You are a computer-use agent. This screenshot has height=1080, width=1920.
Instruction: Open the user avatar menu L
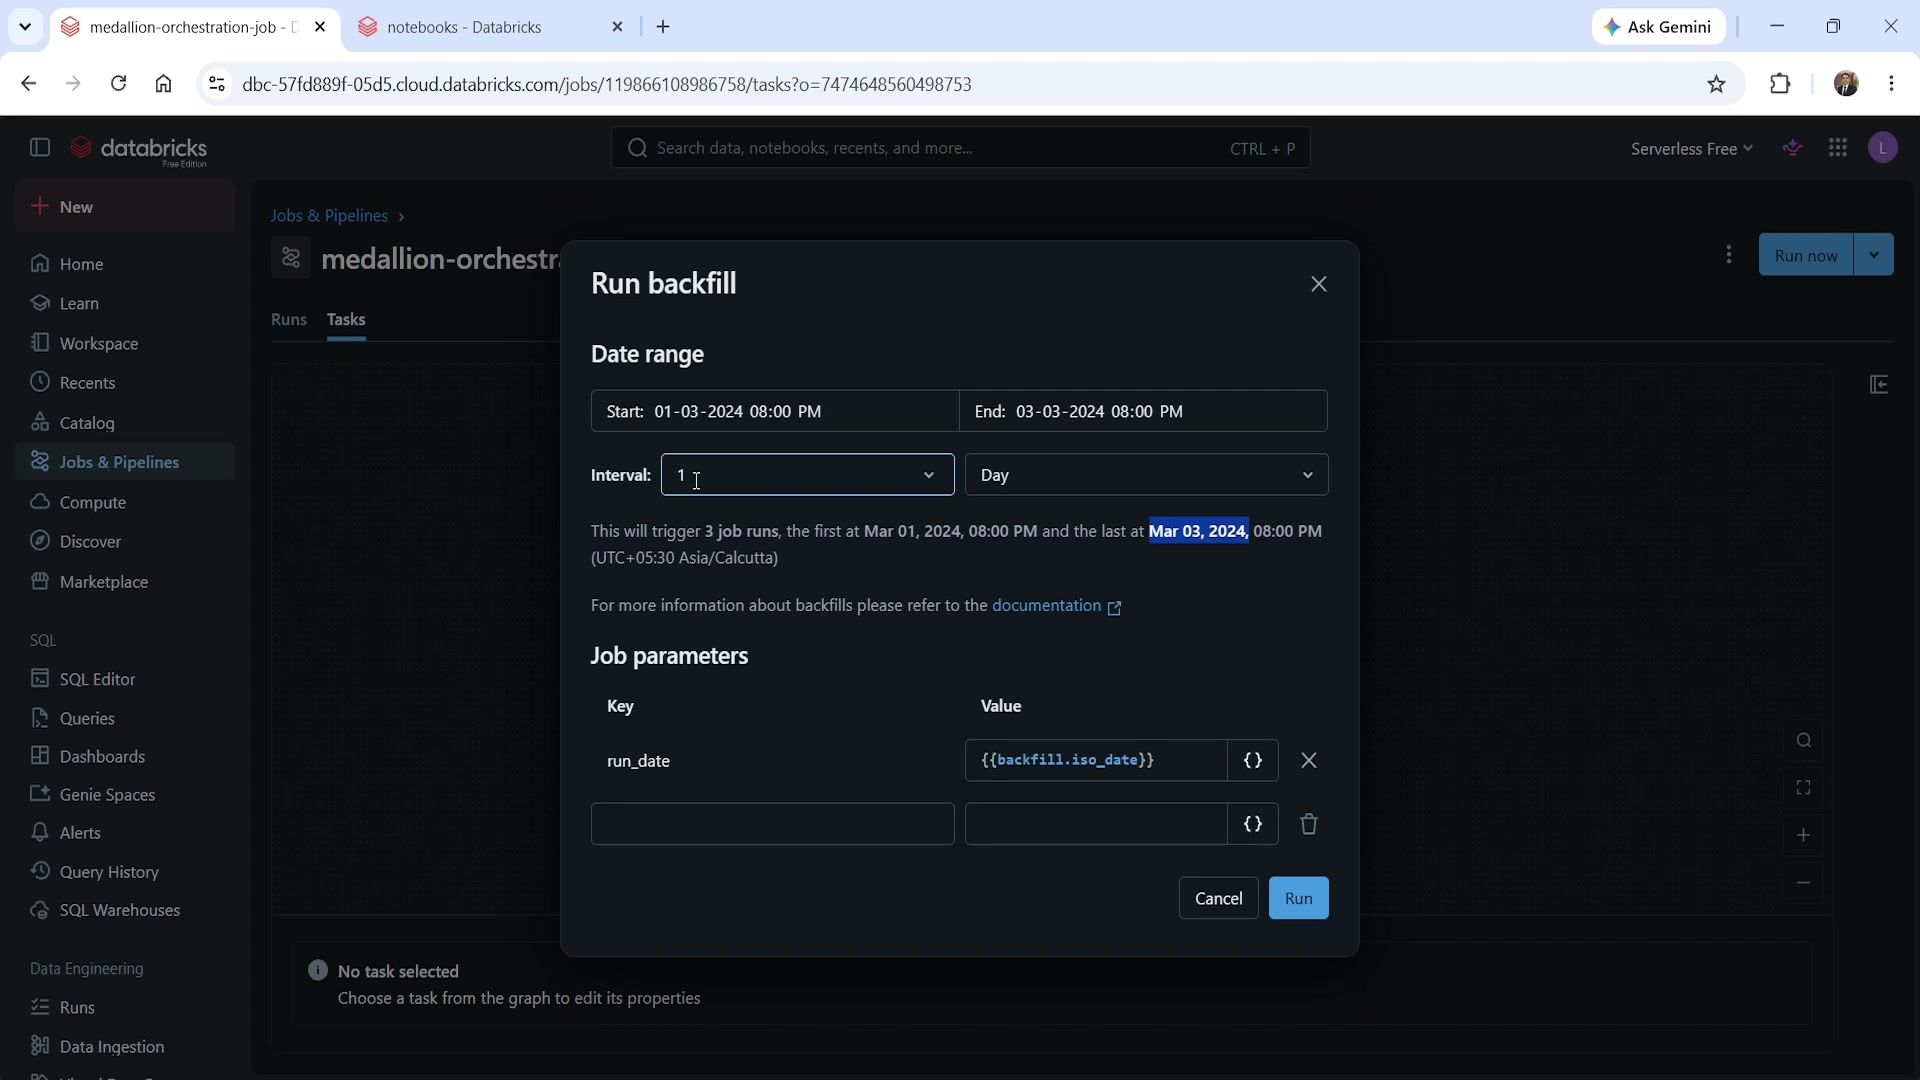pyautogui.click(x=1883, y=148)
